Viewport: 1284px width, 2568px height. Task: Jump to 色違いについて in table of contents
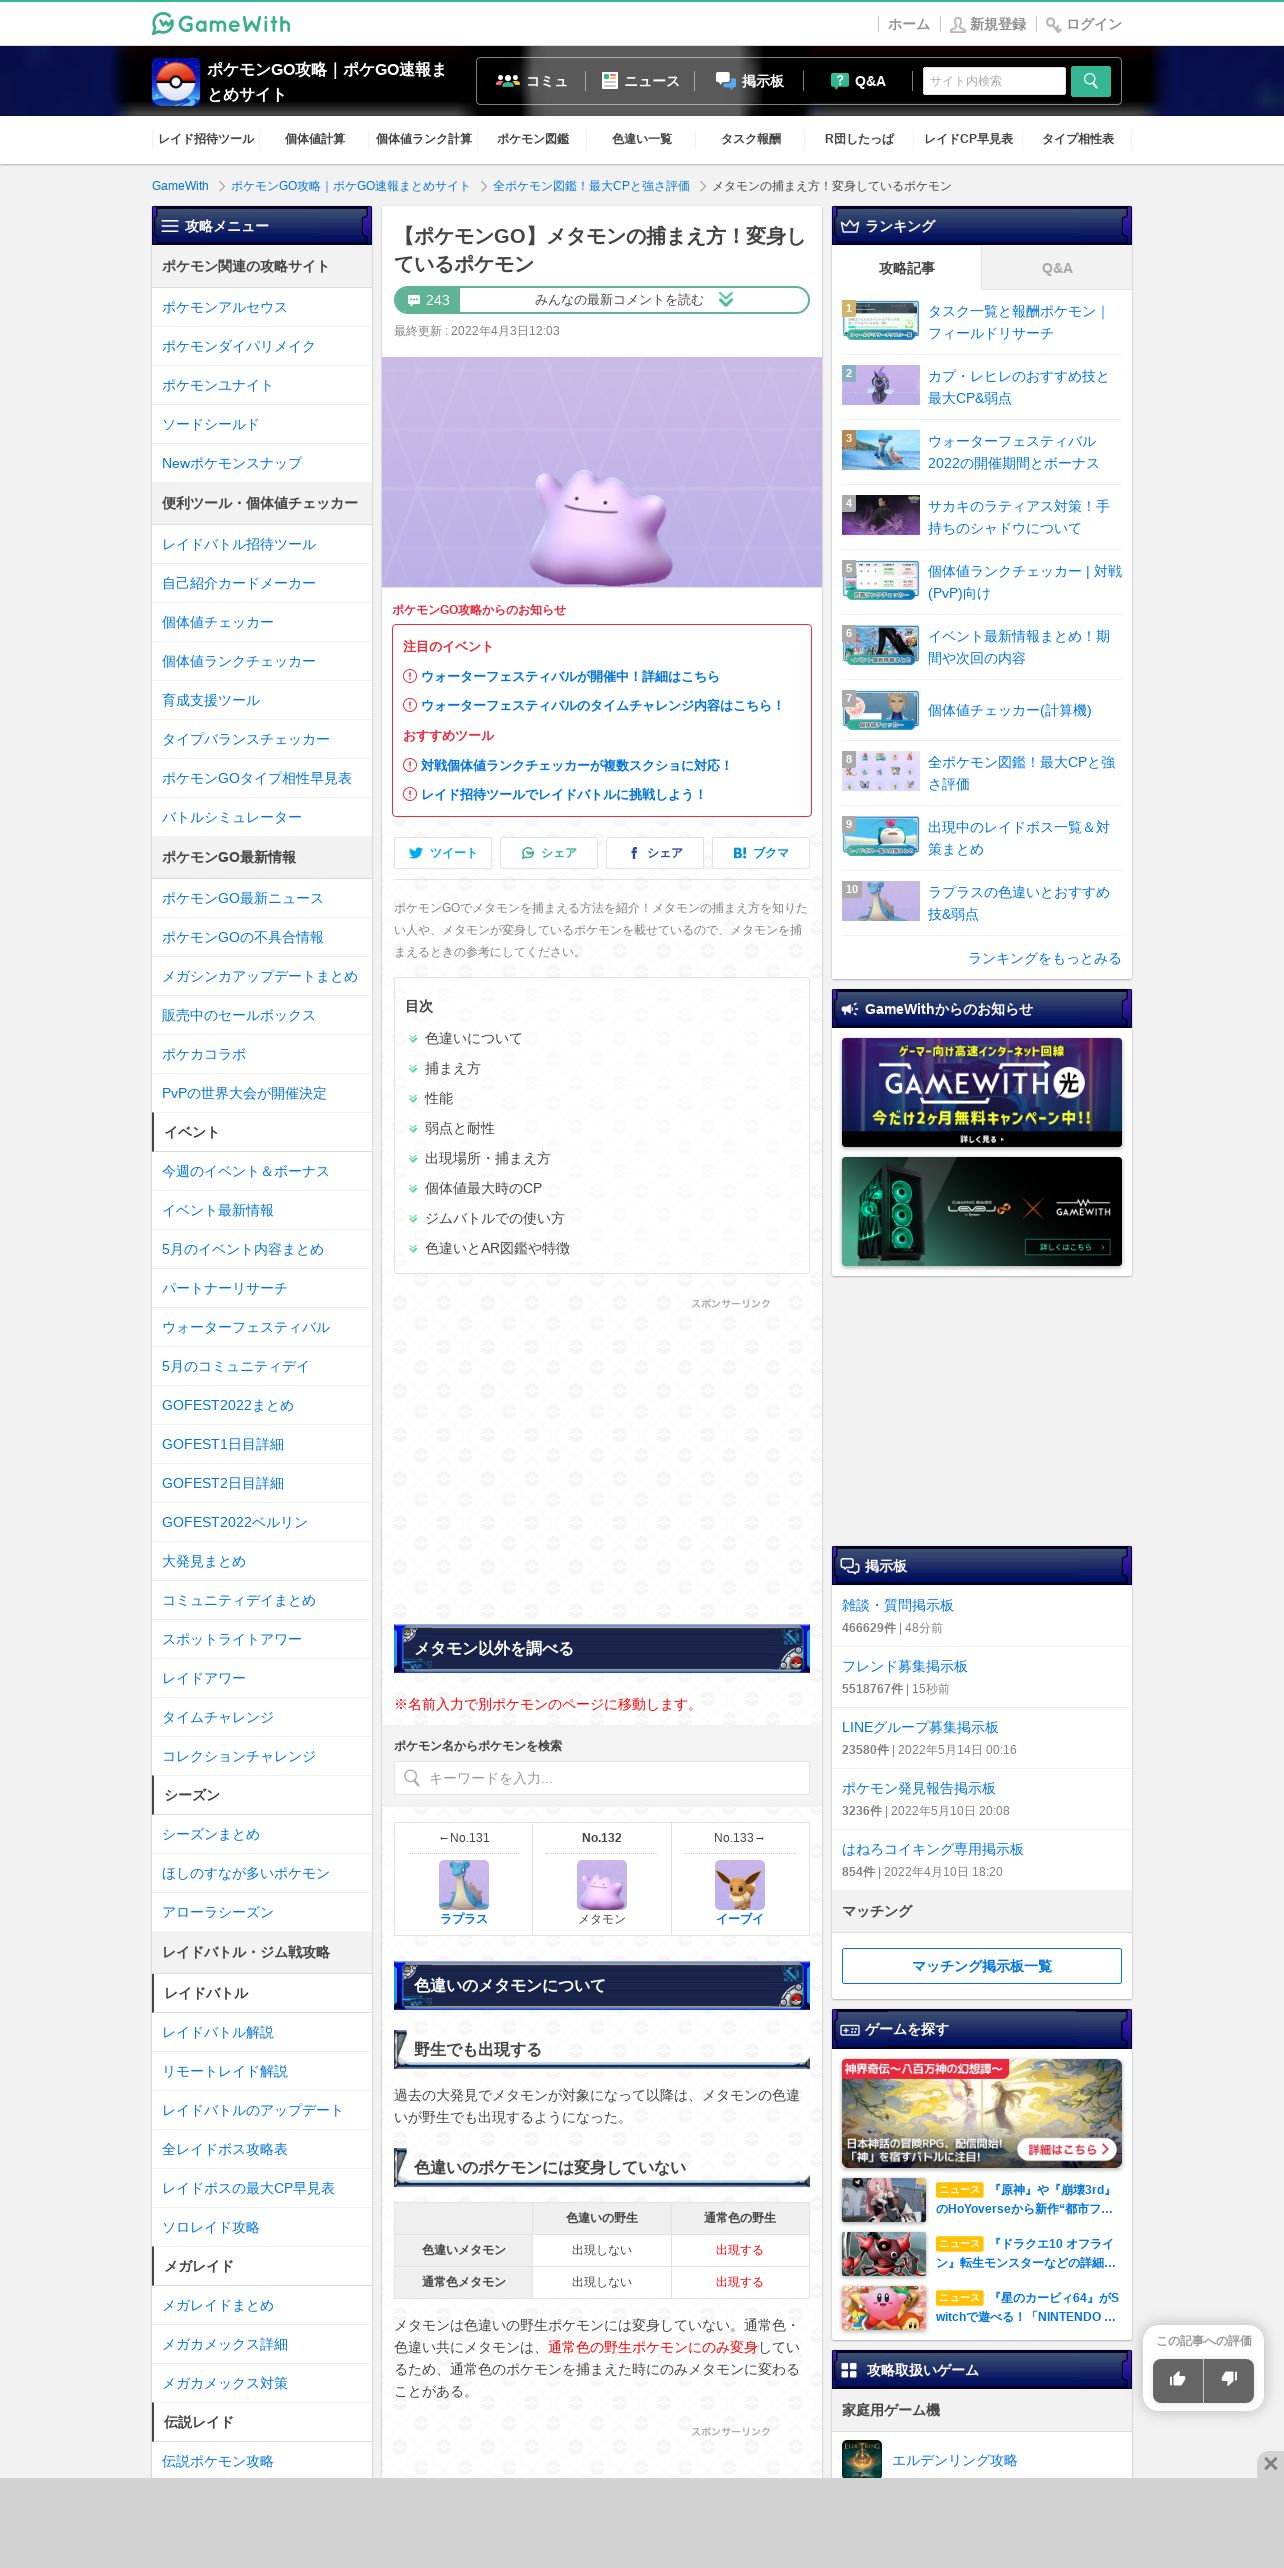pyautogui.click(x=473, y=1039)
